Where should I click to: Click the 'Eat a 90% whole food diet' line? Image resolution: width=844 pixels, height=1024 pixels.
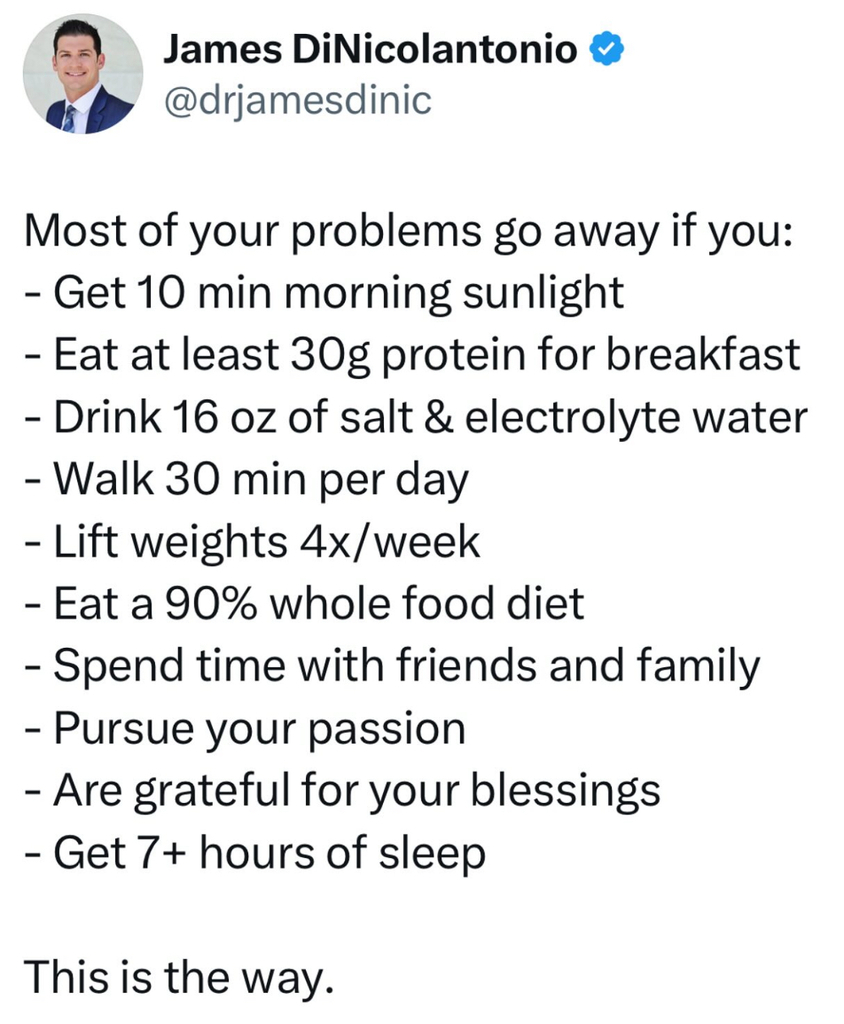304,604
